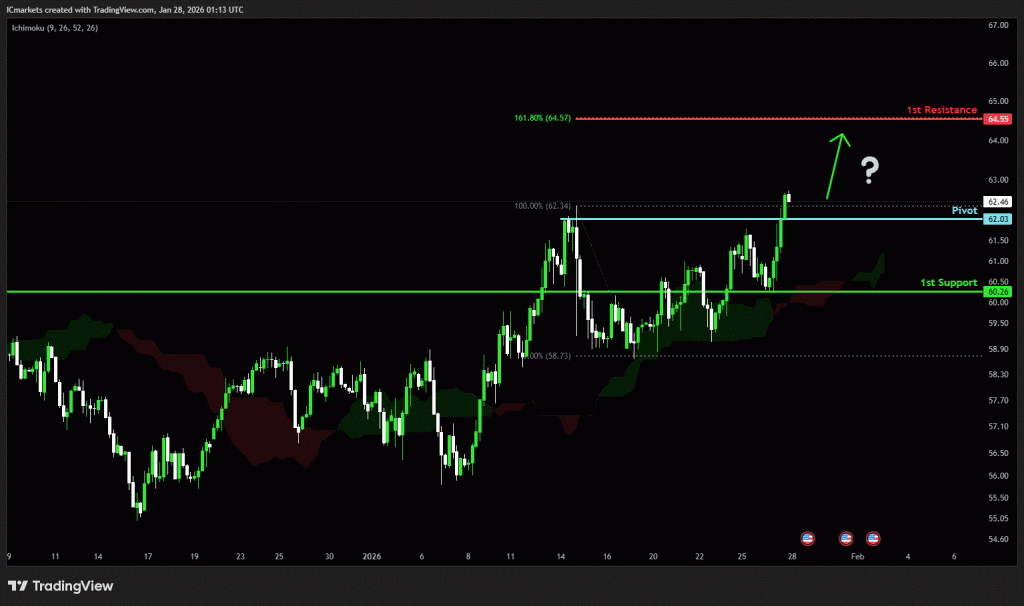Click the green 60.26 support price tag
The height and width of the screenshot is (606, 1024).
[x=996, y=292]
